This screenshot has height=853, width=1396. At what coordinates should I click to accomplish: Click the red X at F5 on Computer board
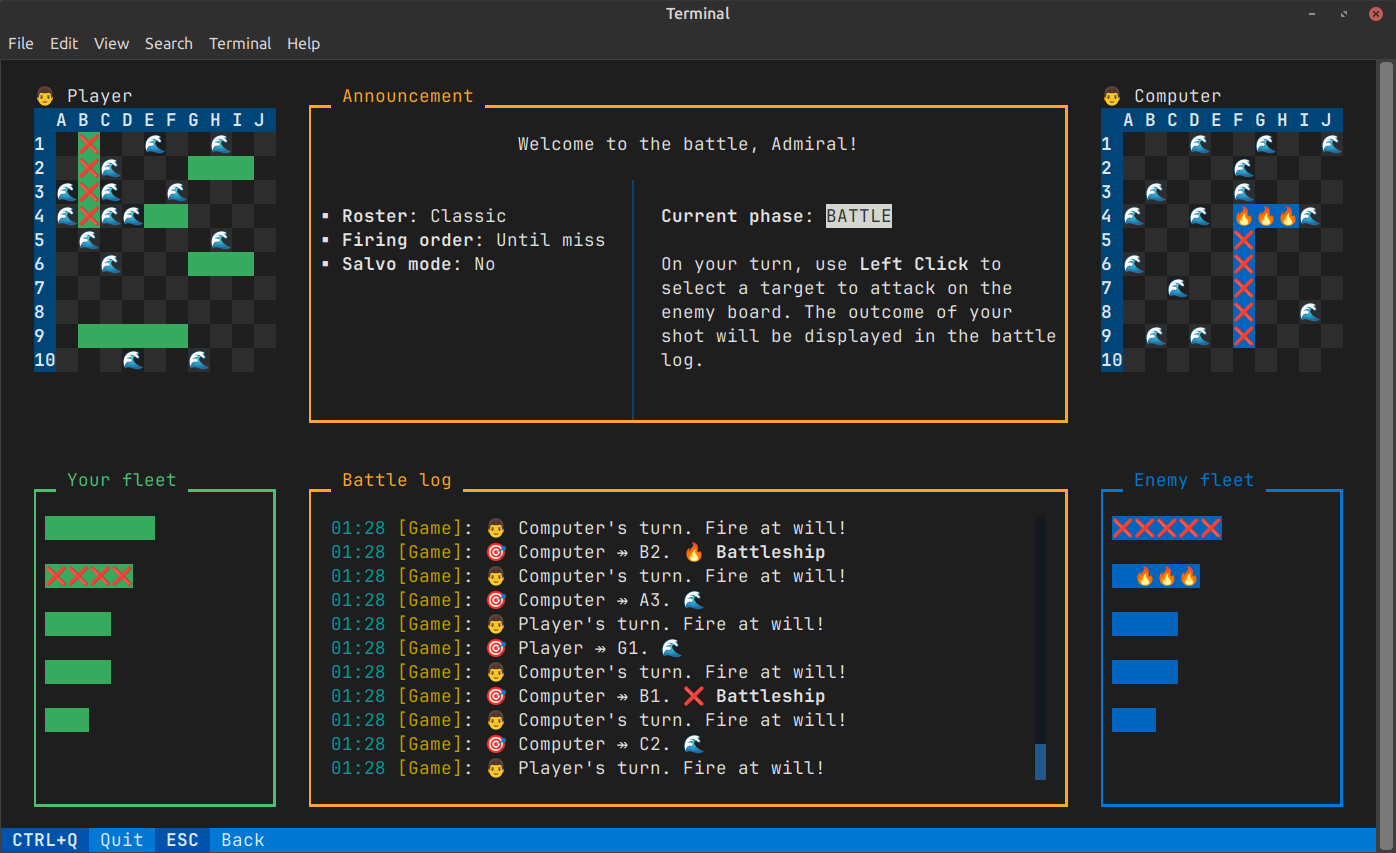(1243, 240)
